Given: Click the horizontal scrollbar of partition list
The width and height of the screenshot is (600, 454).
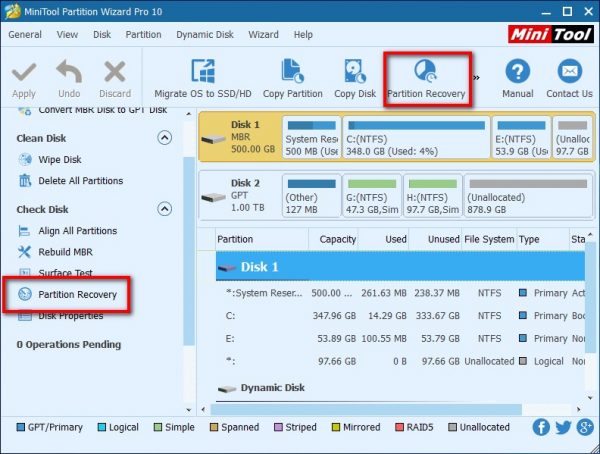Looking at the screenshot, I should pyautogui.click(x=366, y=409).
